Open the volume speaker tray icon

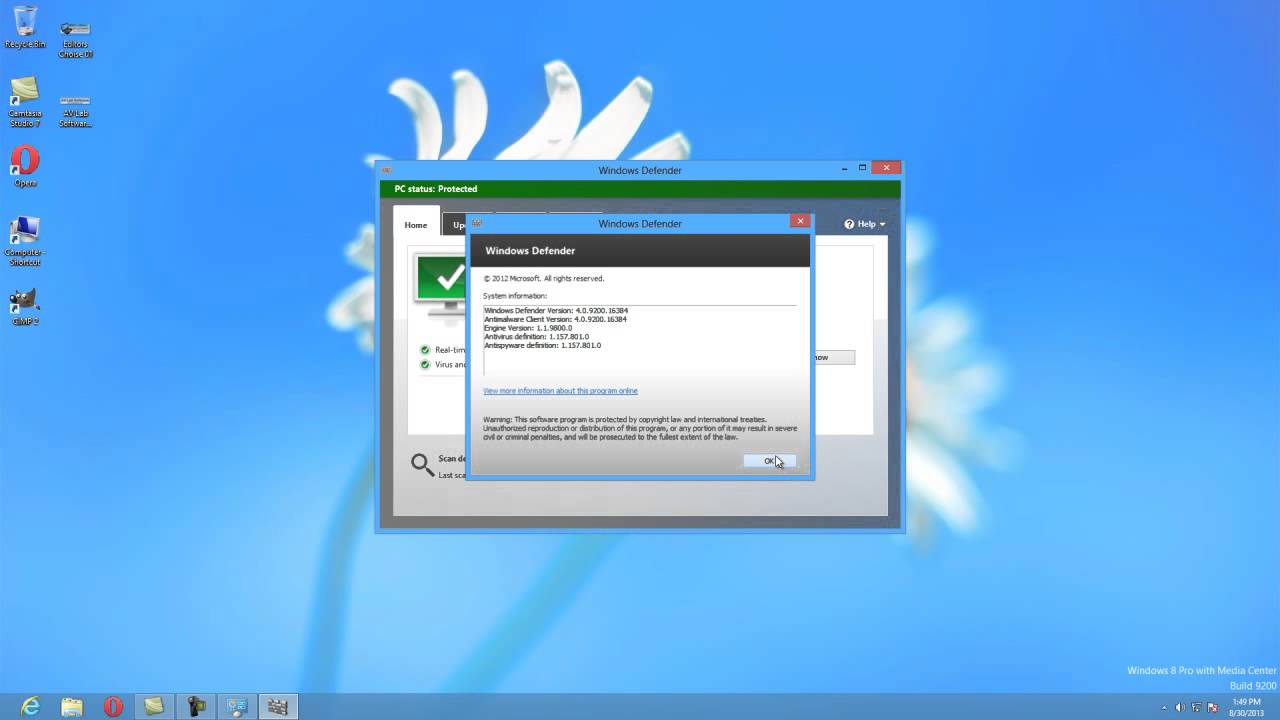pos(1180,707)
